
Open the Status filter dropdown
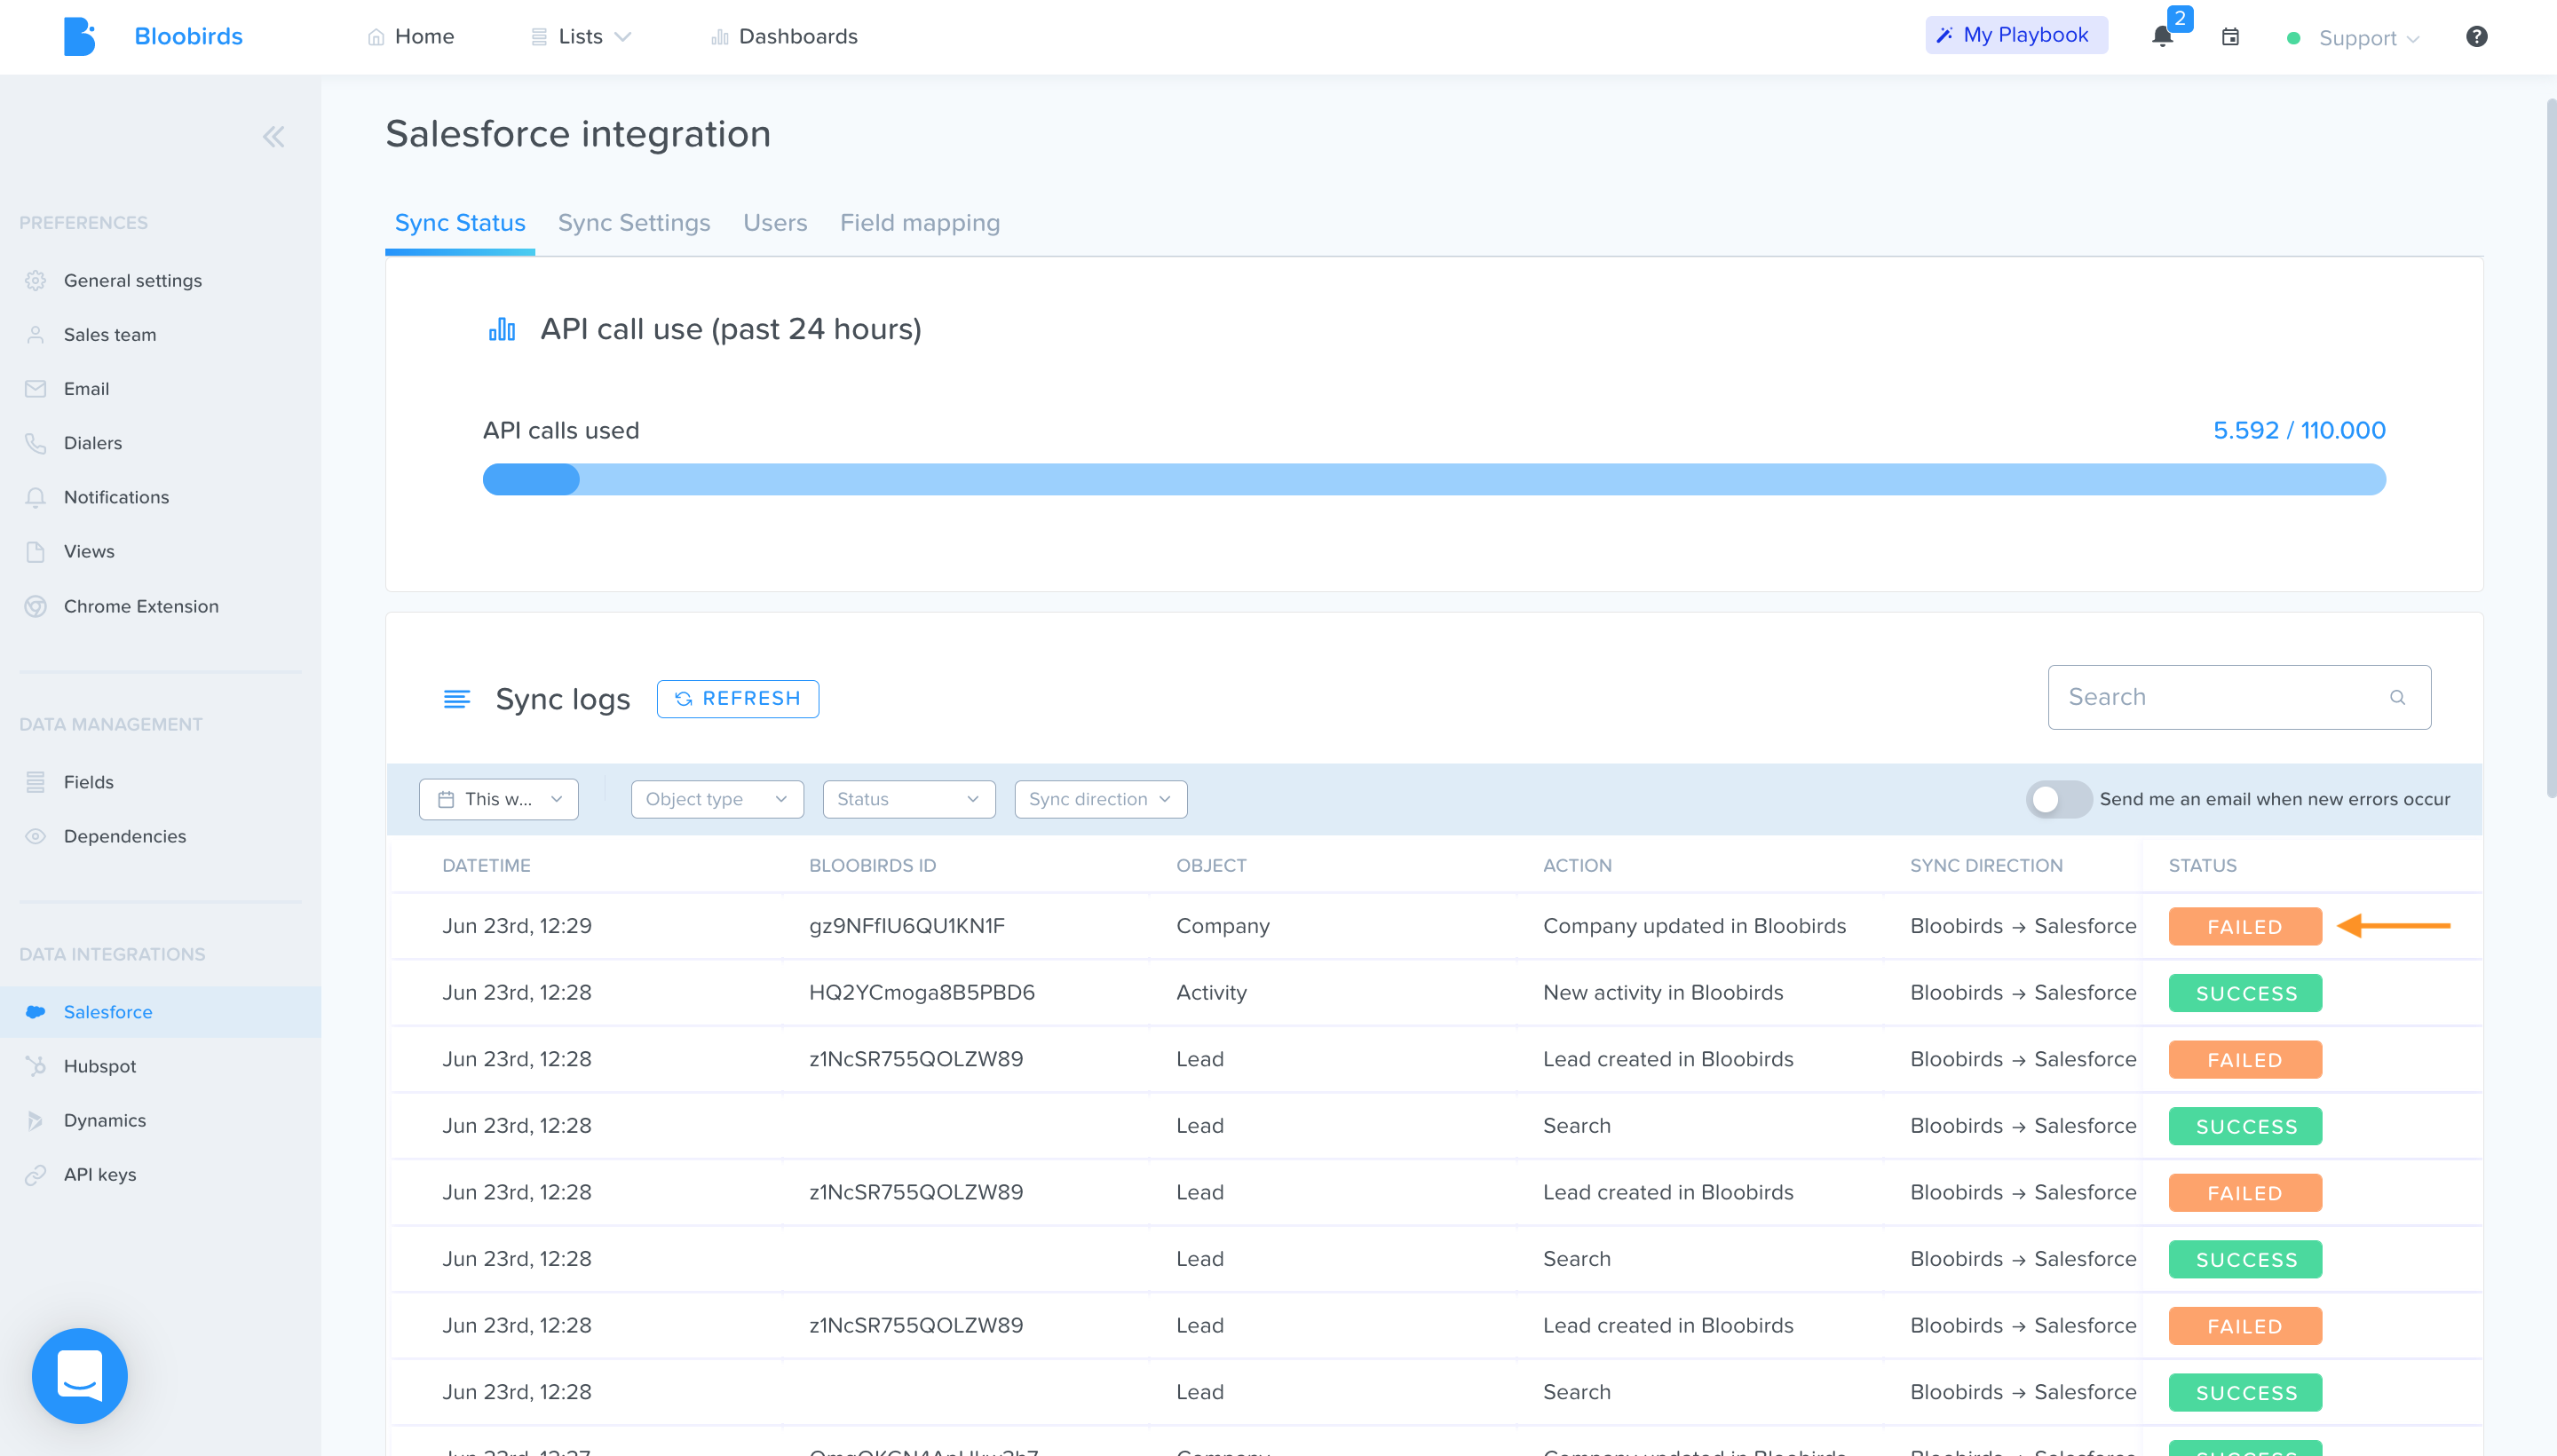pos(909,799)
